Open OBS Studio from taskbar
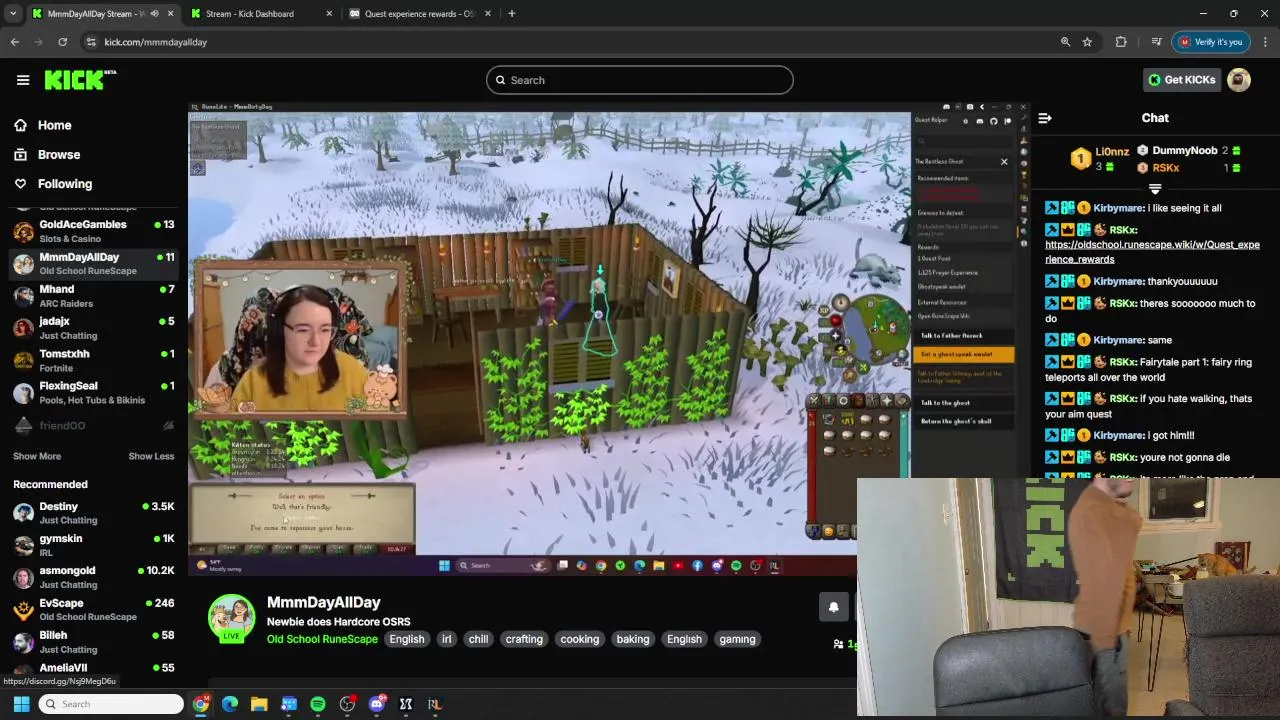This screenshot has width=1280, height=720. pyautogui.click(x=347, y=704)
